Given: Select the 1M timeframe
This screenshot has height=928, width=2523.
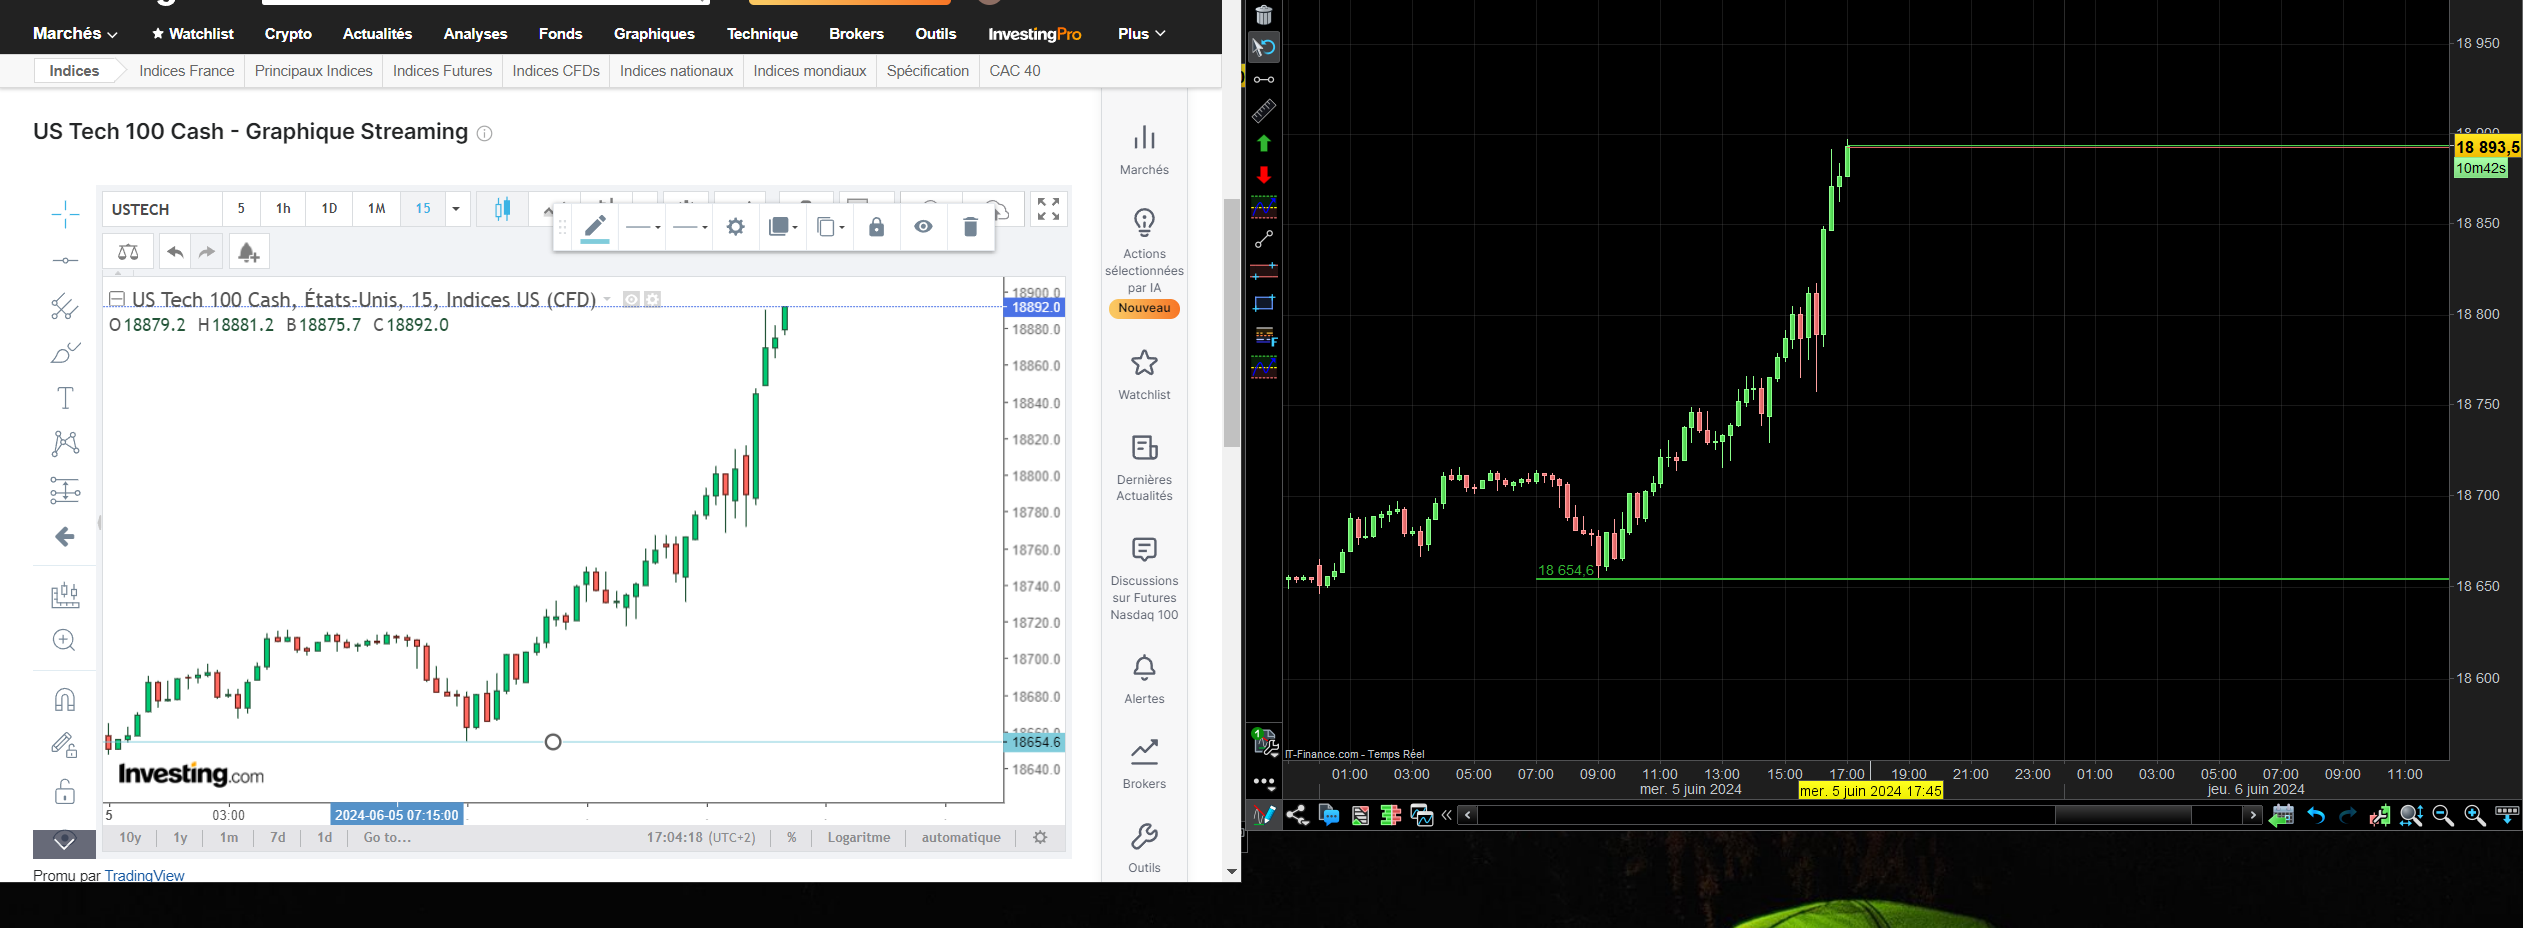Looking at the screenshot, I should tap(376, 209).
